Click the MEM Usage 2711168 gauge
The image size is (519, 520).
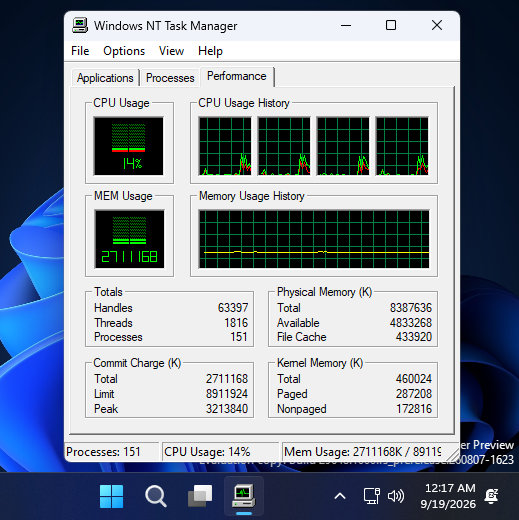pyautogui.click(x=129, y=239)
